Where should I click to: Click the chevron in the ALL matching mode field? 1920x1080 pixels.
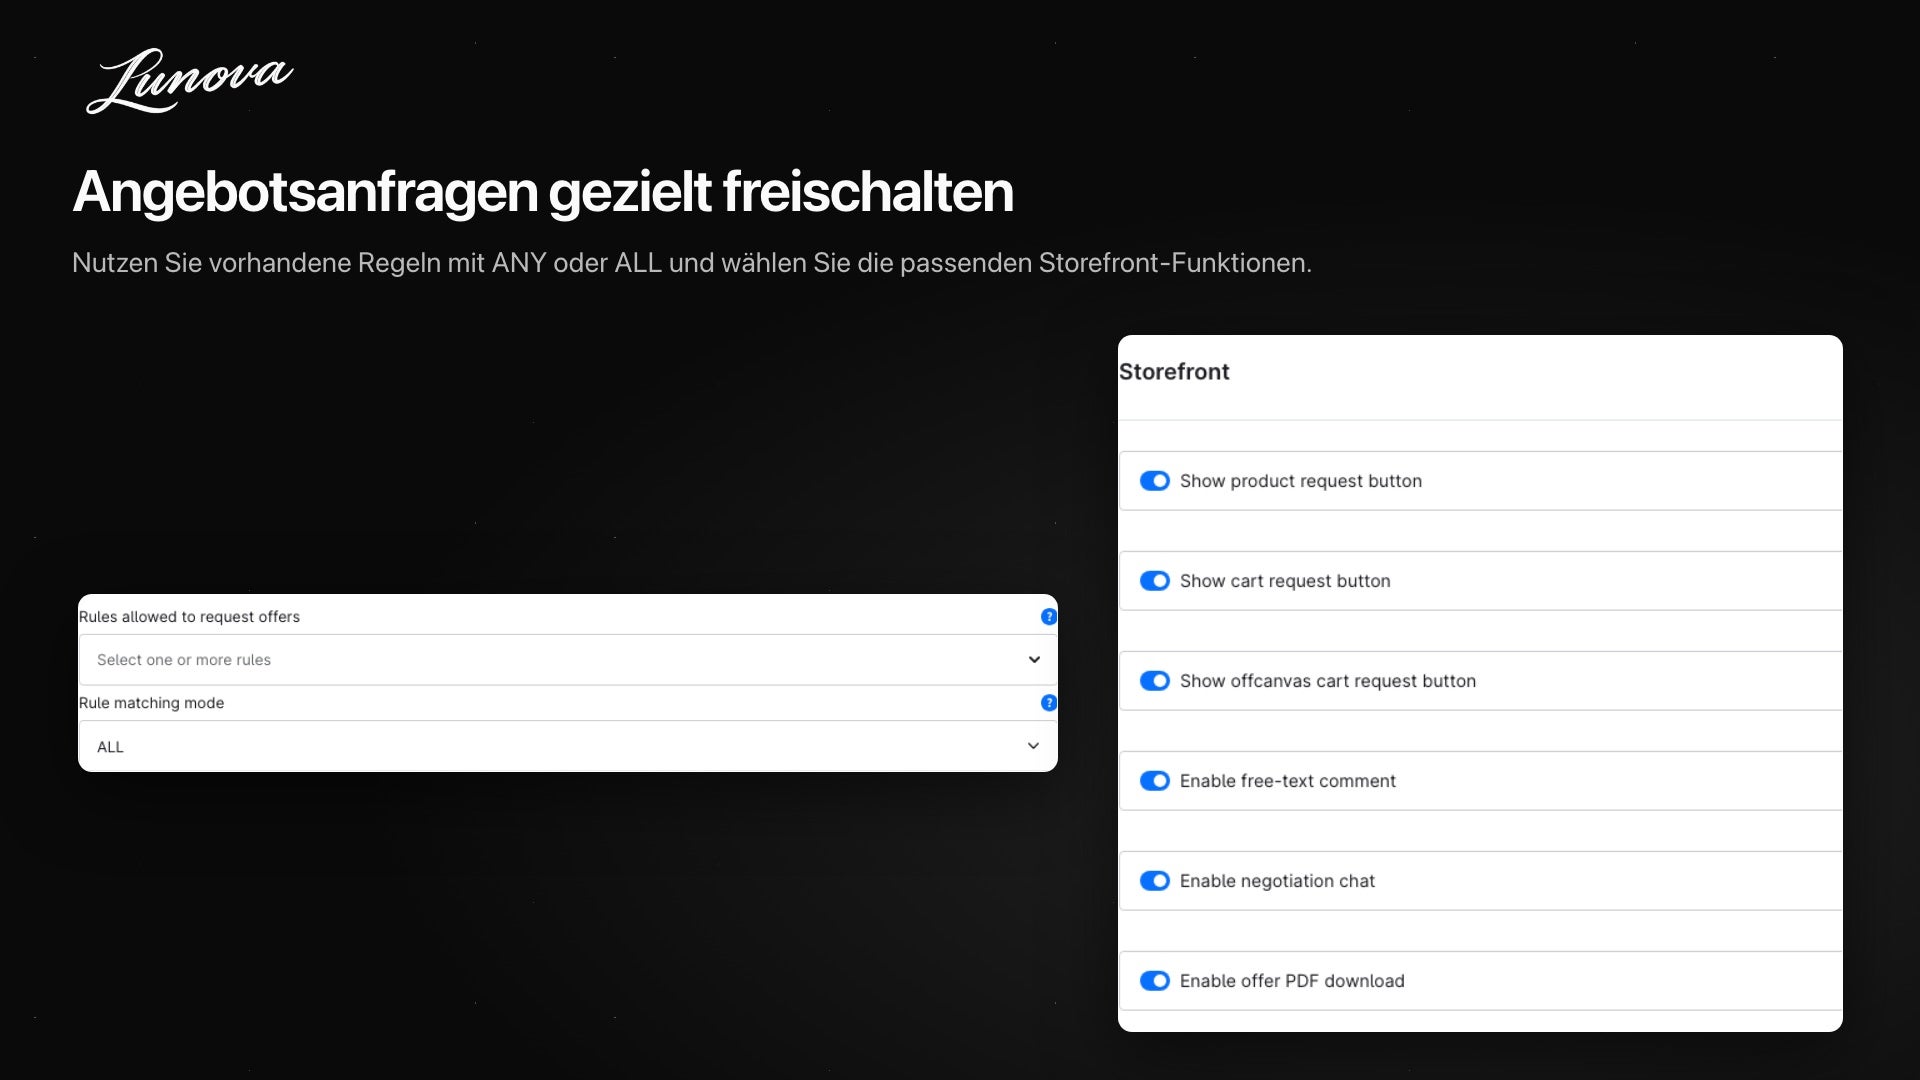(1034, 746)
